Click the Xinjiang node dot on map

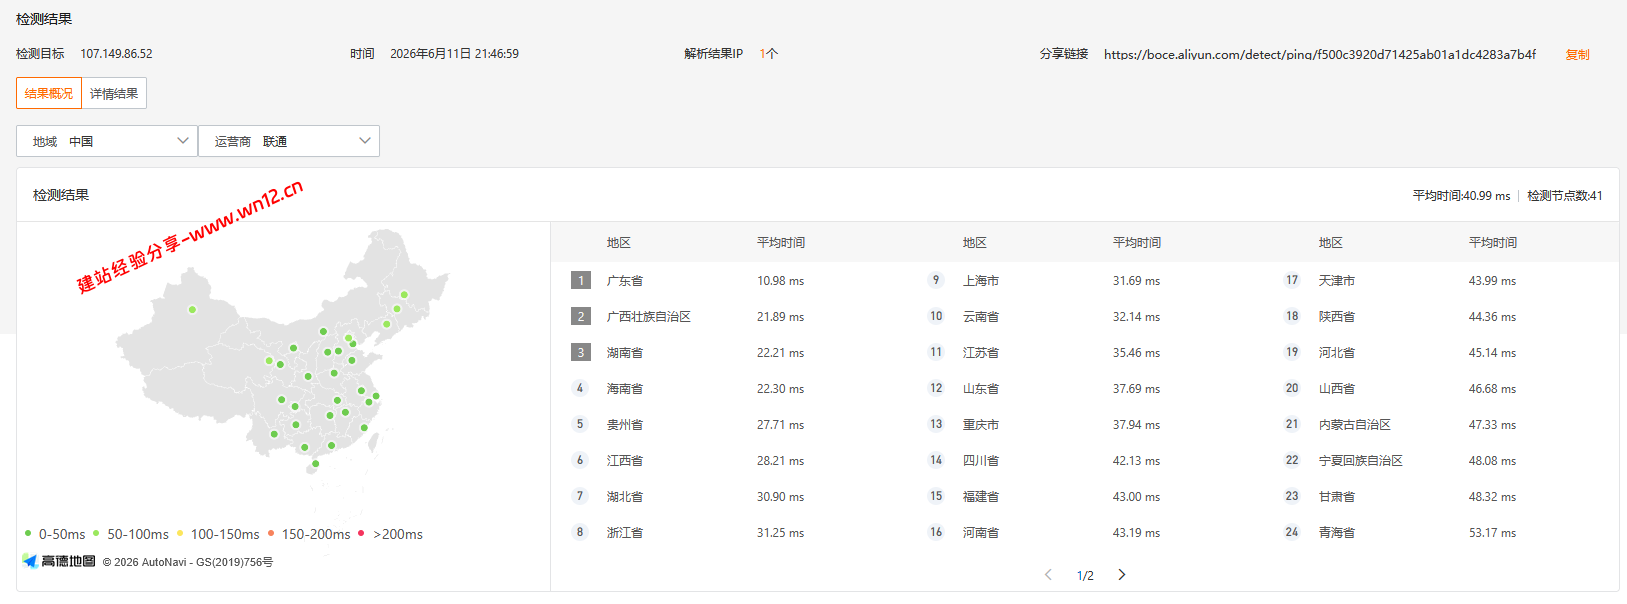point(192,309)
